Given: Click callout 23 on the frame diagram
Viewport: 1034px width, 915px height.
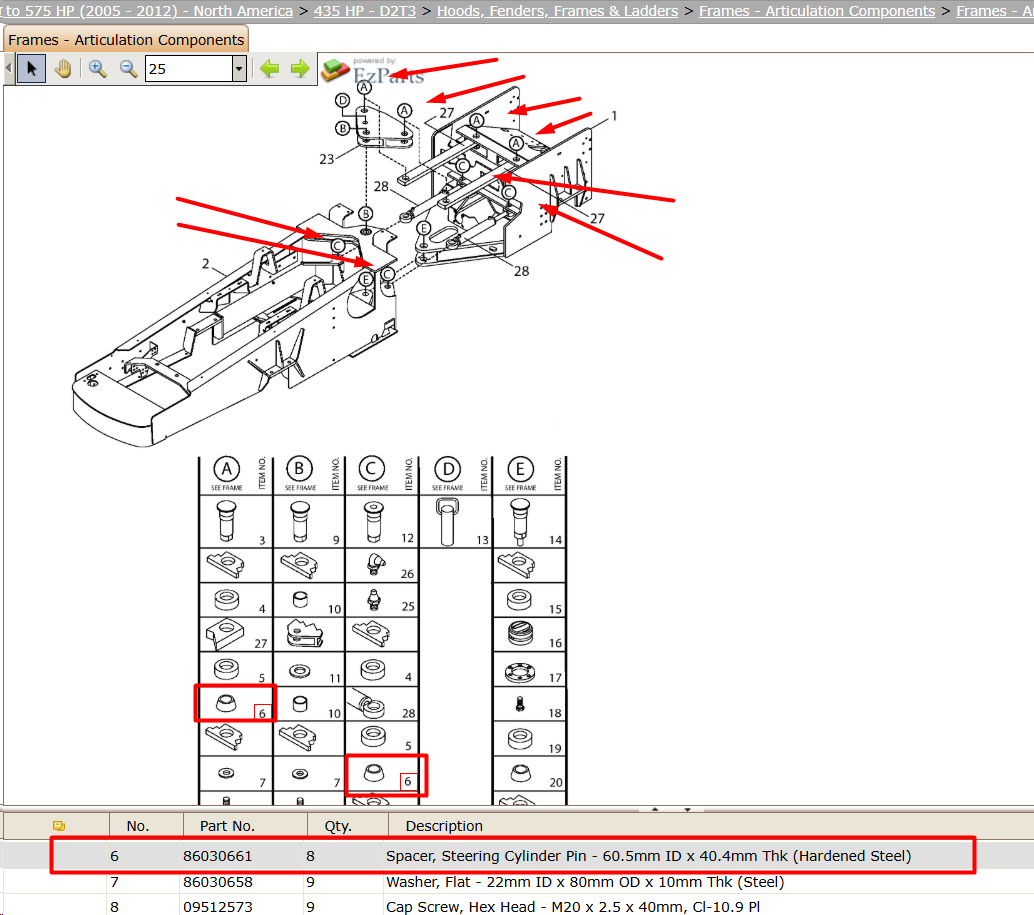Looking at the screenshot, I should (x=326, y=160).
